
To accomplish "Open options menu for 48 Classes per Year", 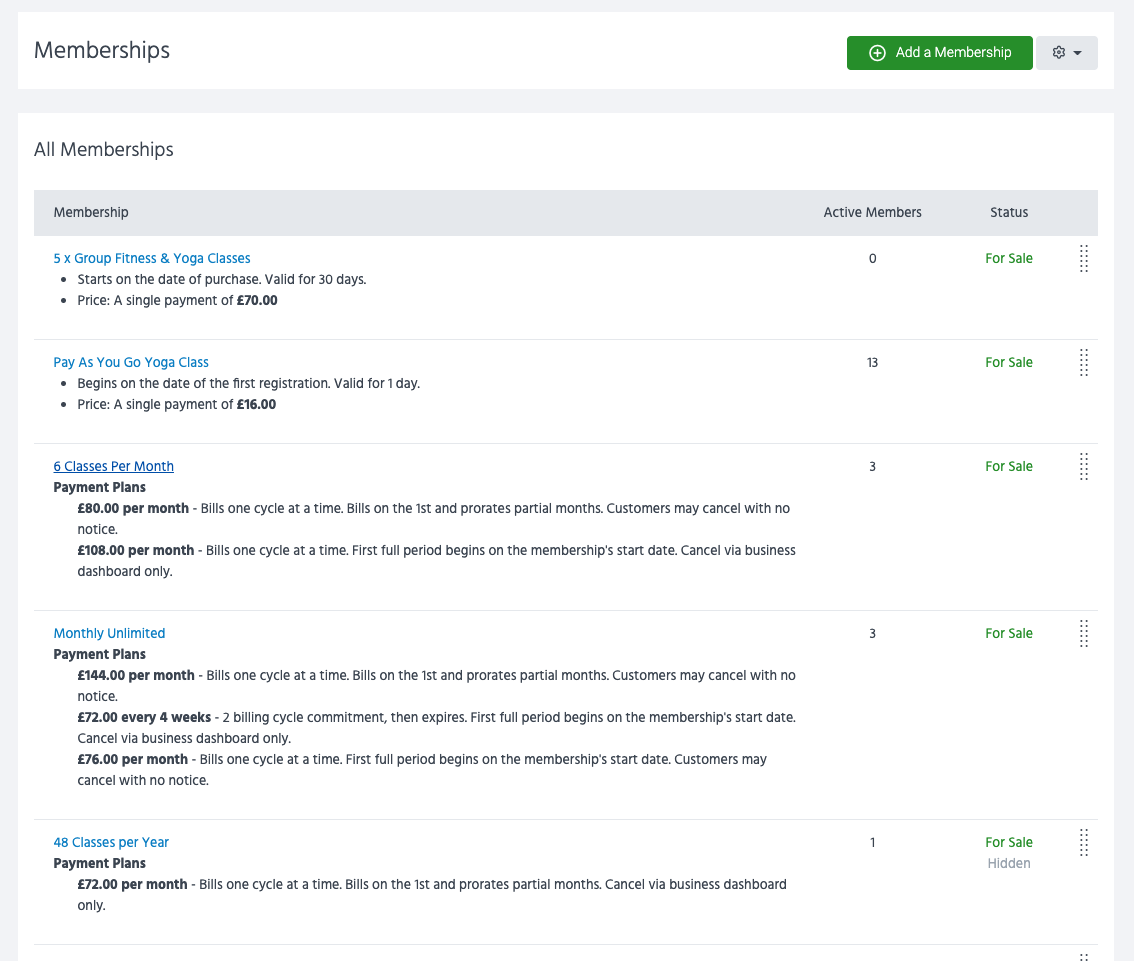I will [1084, 842].
